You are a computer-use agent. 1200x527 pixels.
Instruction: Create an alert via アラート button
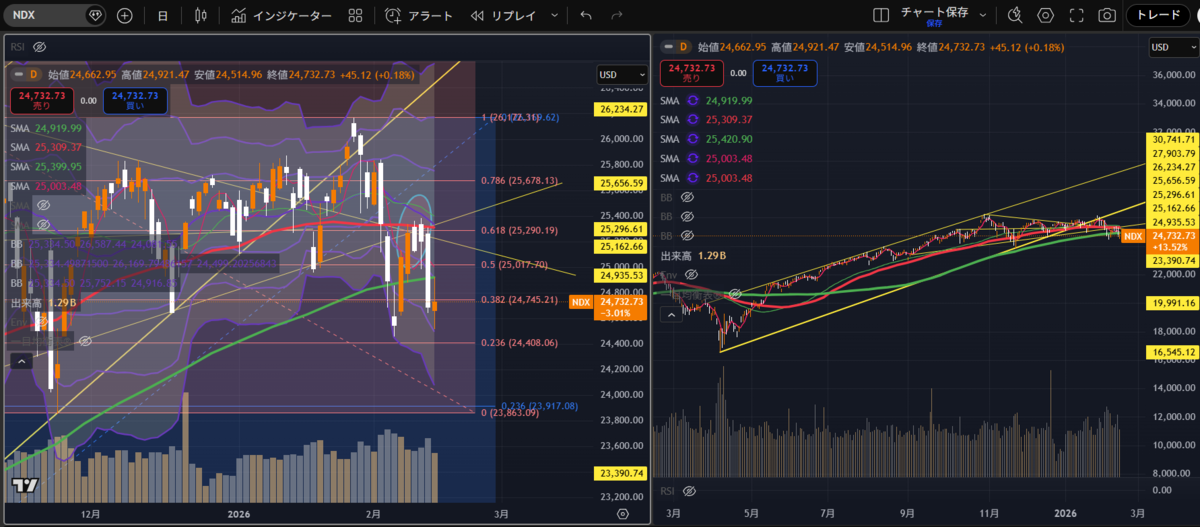click(421, 16)
